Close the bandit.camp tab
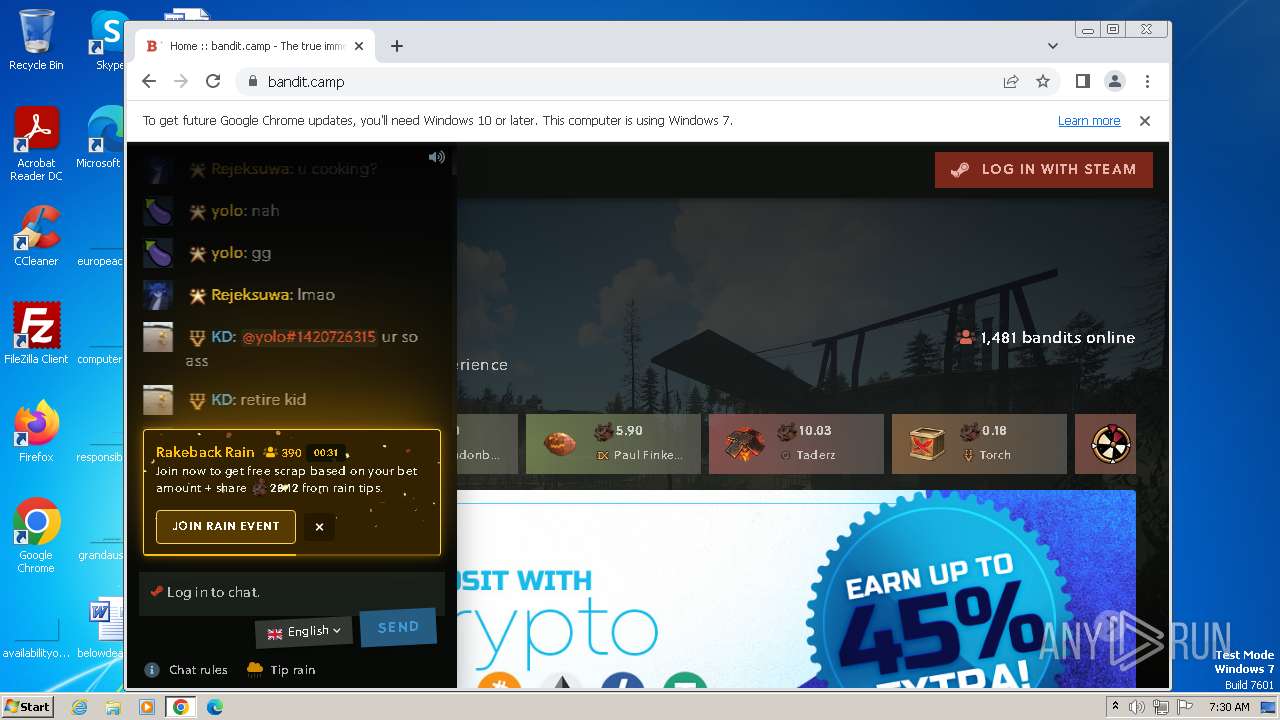The height and width of the screenshot is (720, 1280). pyautogui.click(x=359, y=46)
